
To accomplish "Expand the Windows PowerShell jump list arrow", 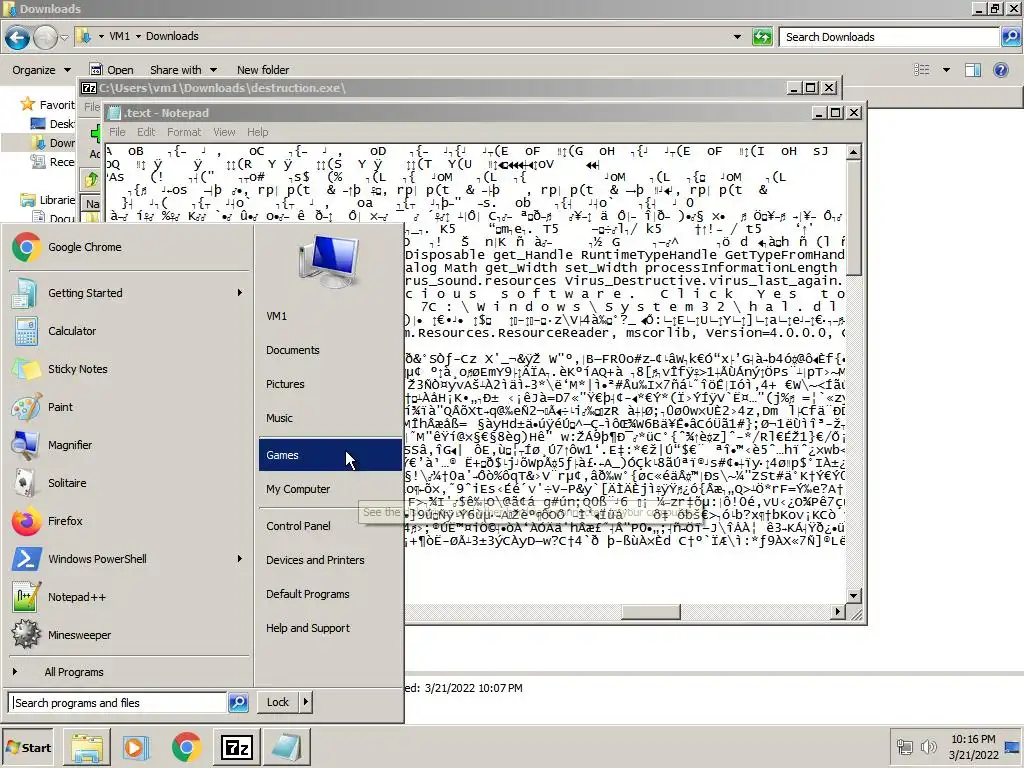I will (x=240, y=558).
